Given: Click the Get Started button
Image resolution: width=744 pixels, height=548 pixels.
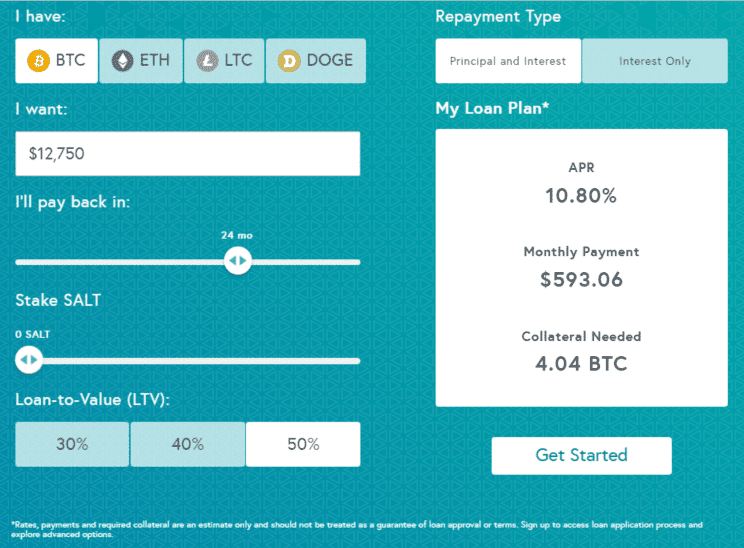Looking at the screenshot, I should 581,455.
